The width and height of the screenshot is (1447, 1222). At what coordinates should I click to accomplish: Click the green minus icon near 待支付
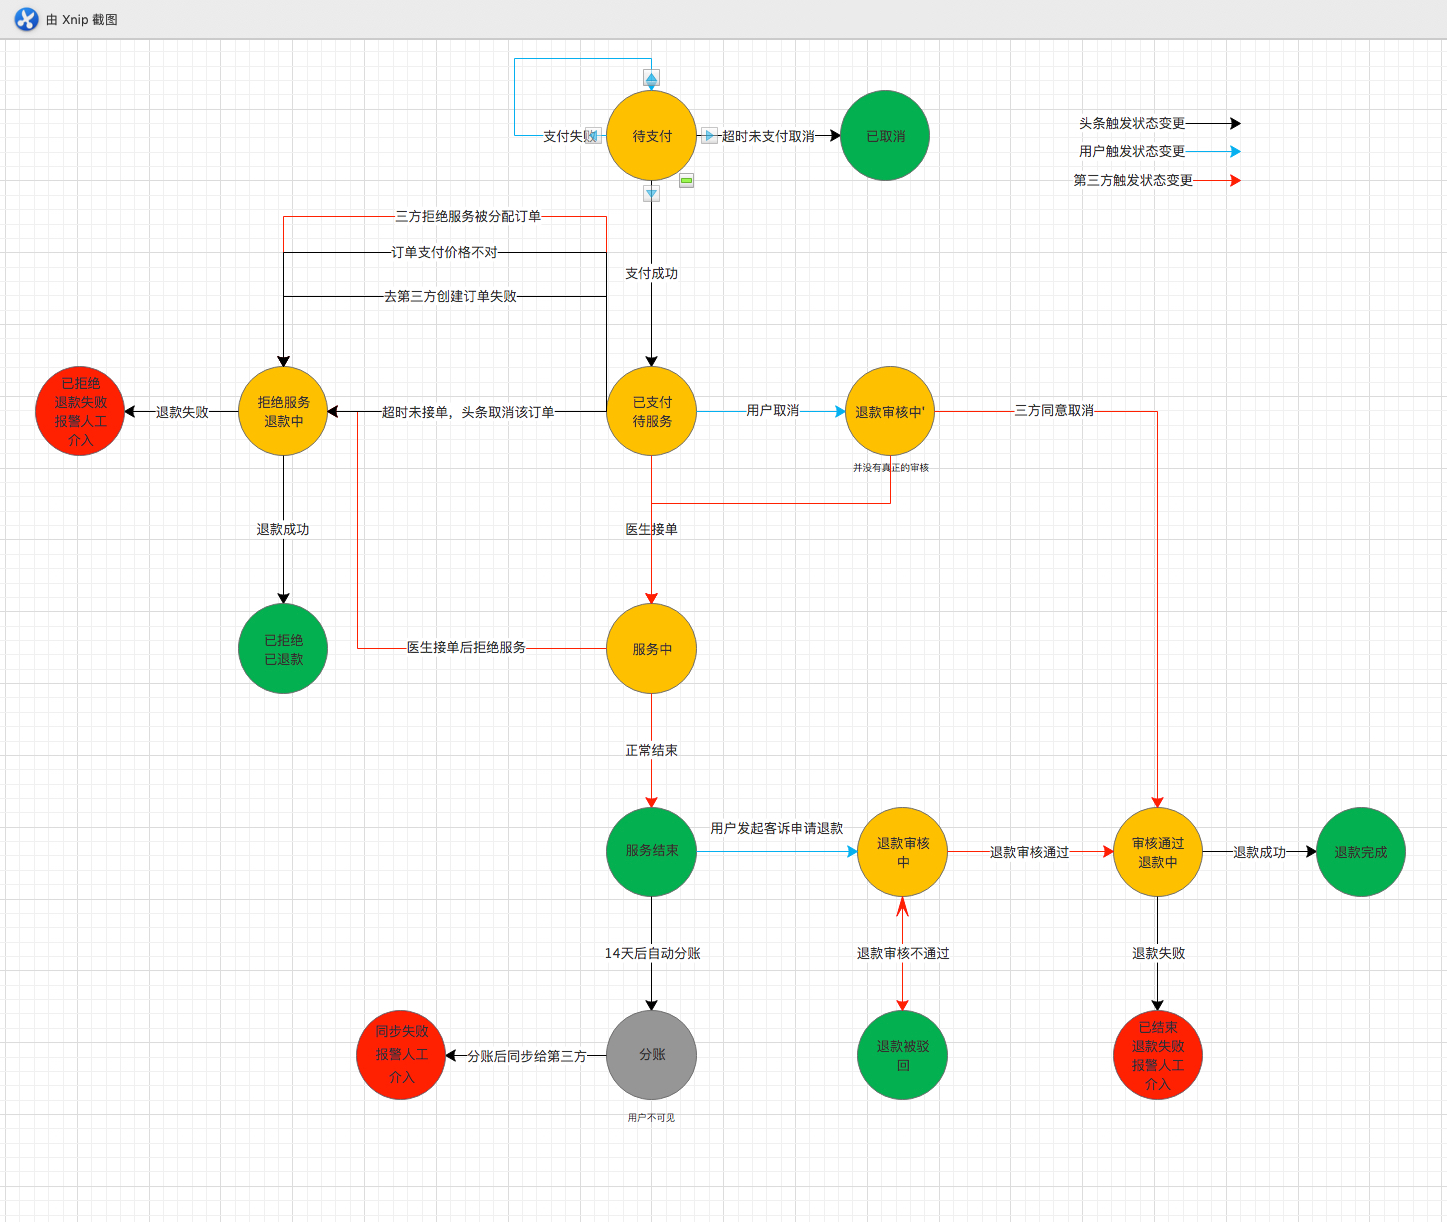pos(686,180)
